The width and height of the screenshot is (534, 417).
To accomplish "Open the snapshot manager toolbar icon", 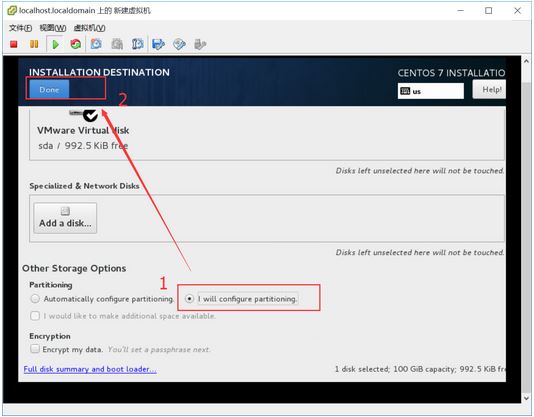I will (138, 44).
